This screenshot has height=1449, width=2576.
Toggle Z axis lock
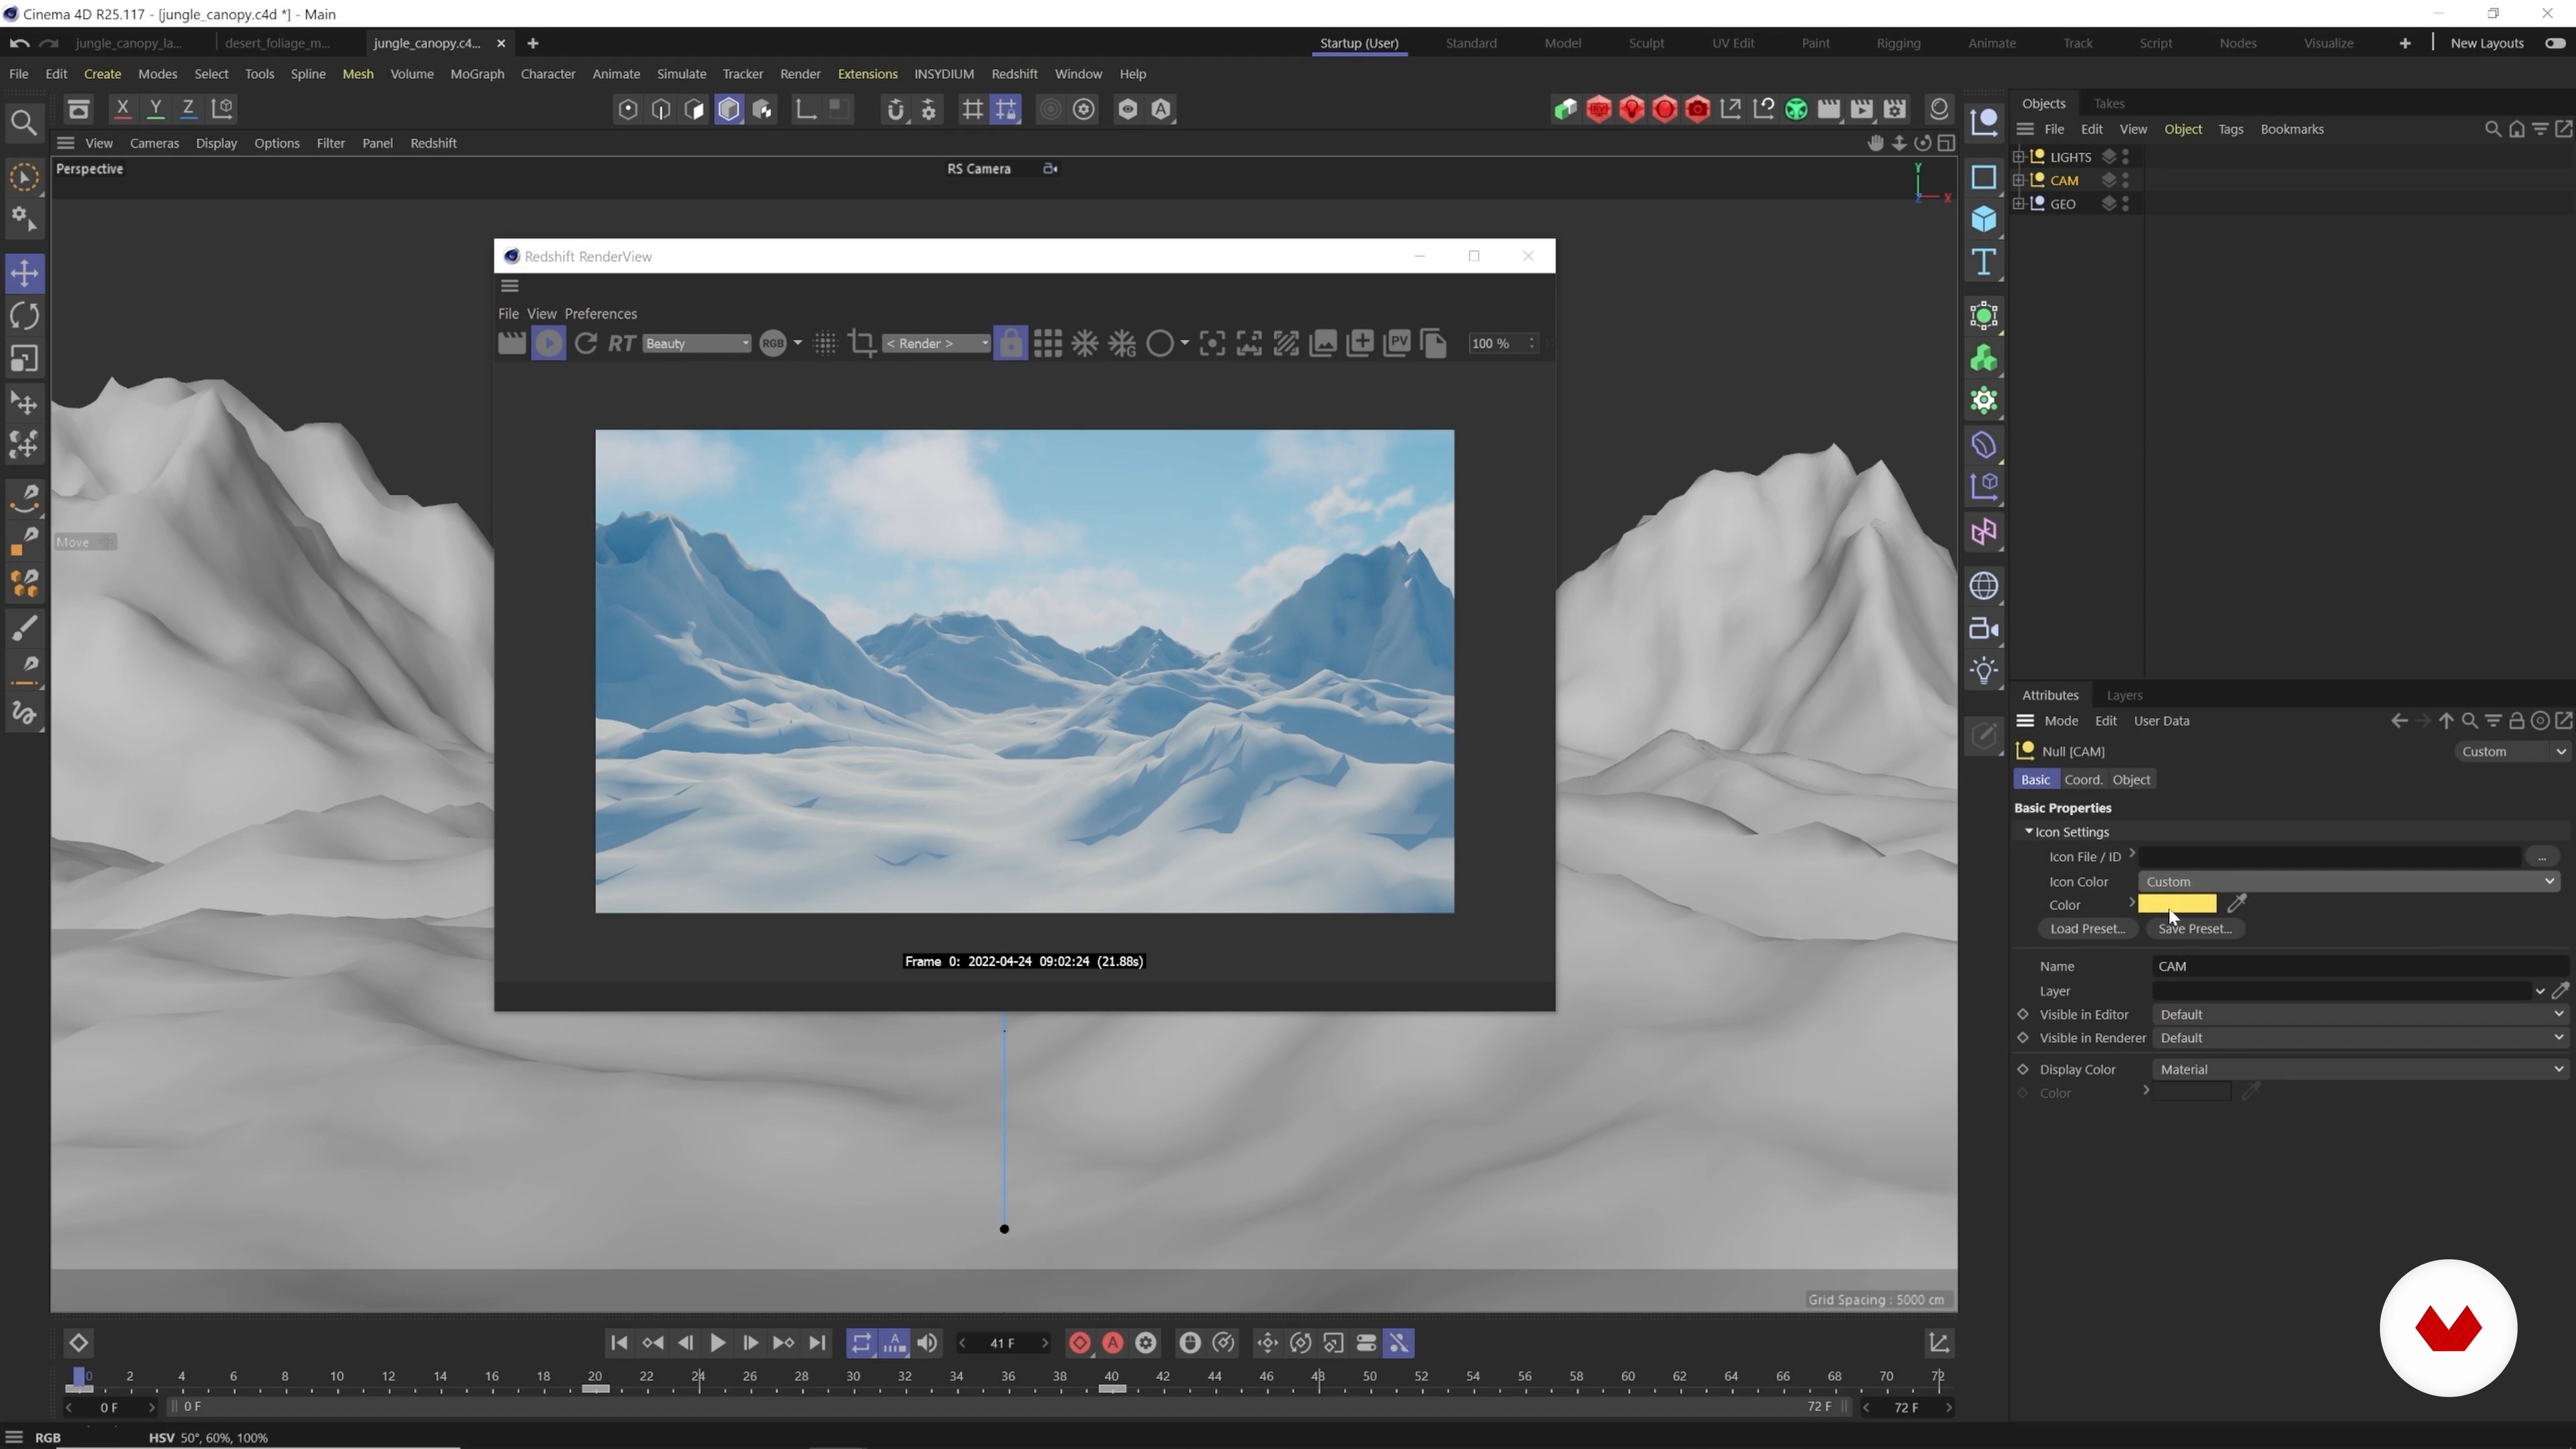click(188, 108)
